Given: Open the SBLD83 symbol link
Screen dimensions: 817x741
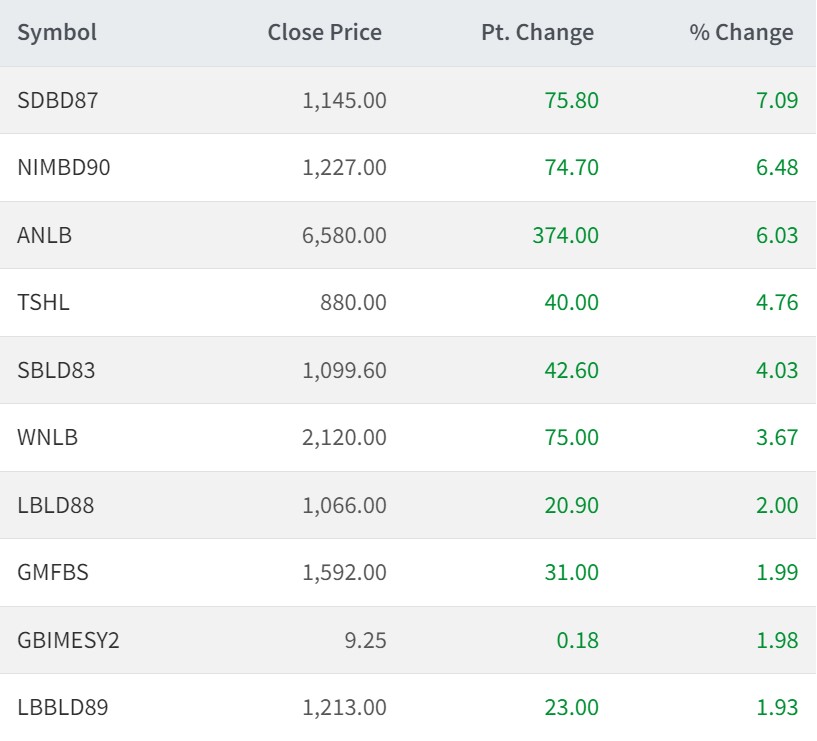Looking at the screenshot, I should (x=57, y=370).
